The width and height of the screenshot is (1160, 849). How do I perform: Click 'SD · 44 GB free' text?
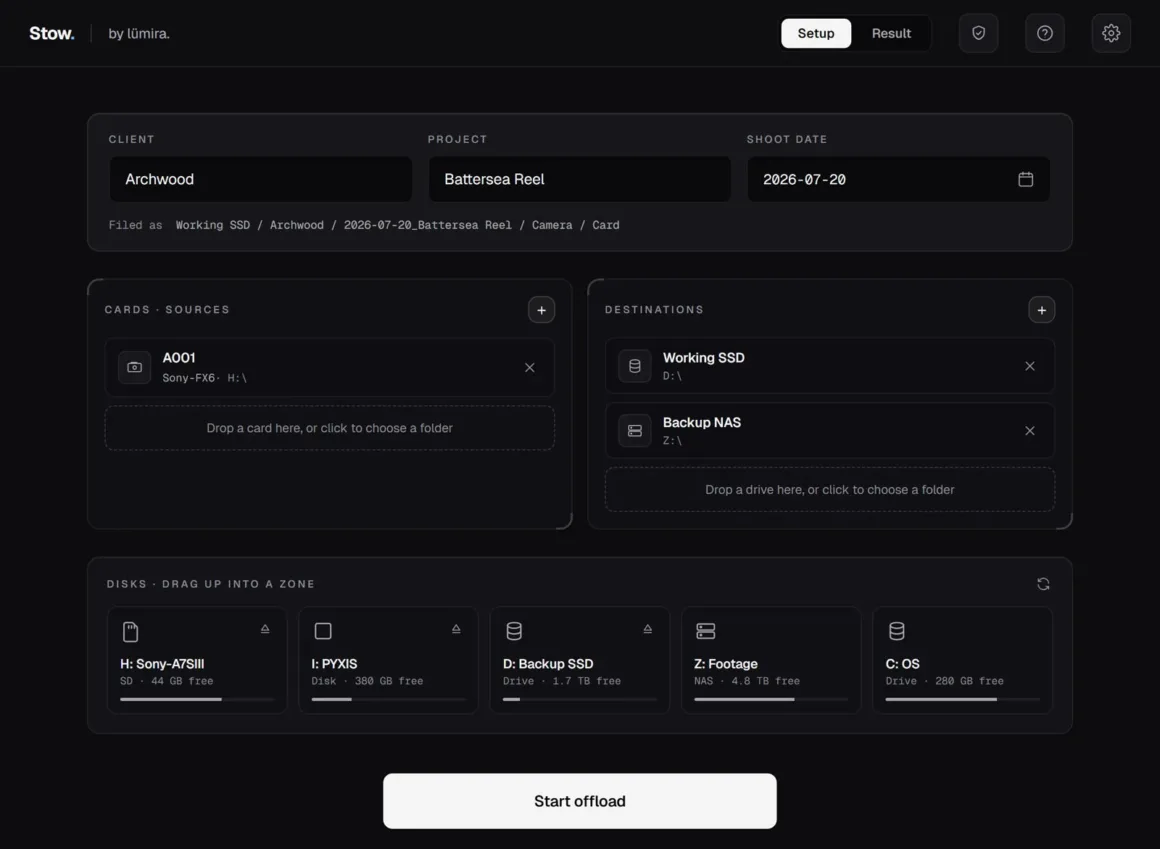coord(166,681)
